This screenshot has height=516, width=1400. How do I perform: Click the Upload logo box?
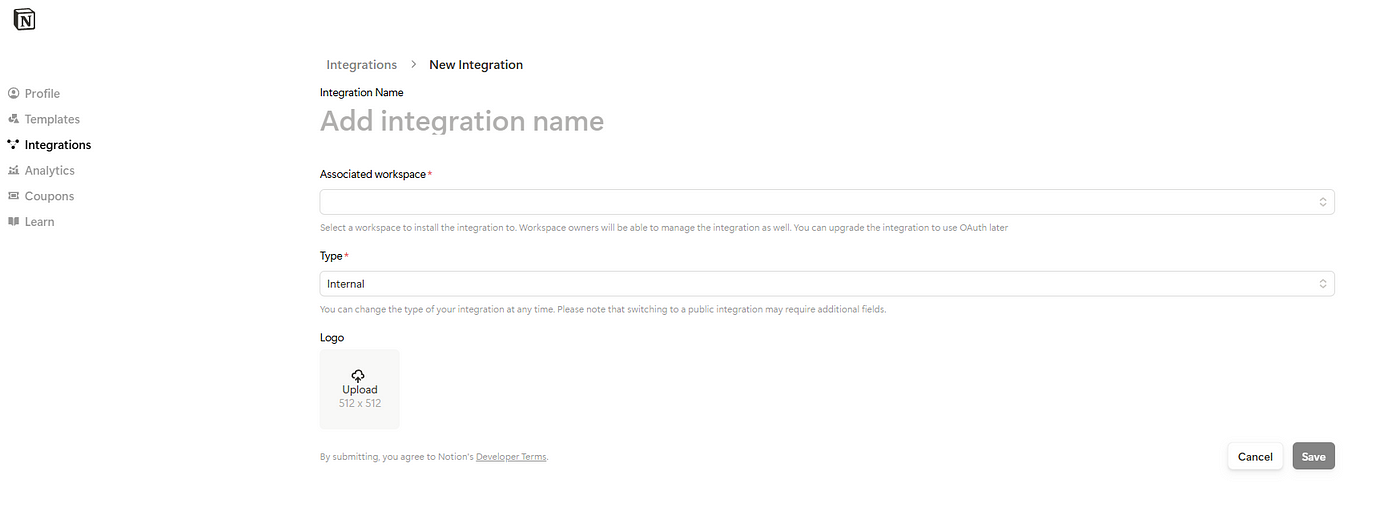pyautogui.click(x=360, y=389)
